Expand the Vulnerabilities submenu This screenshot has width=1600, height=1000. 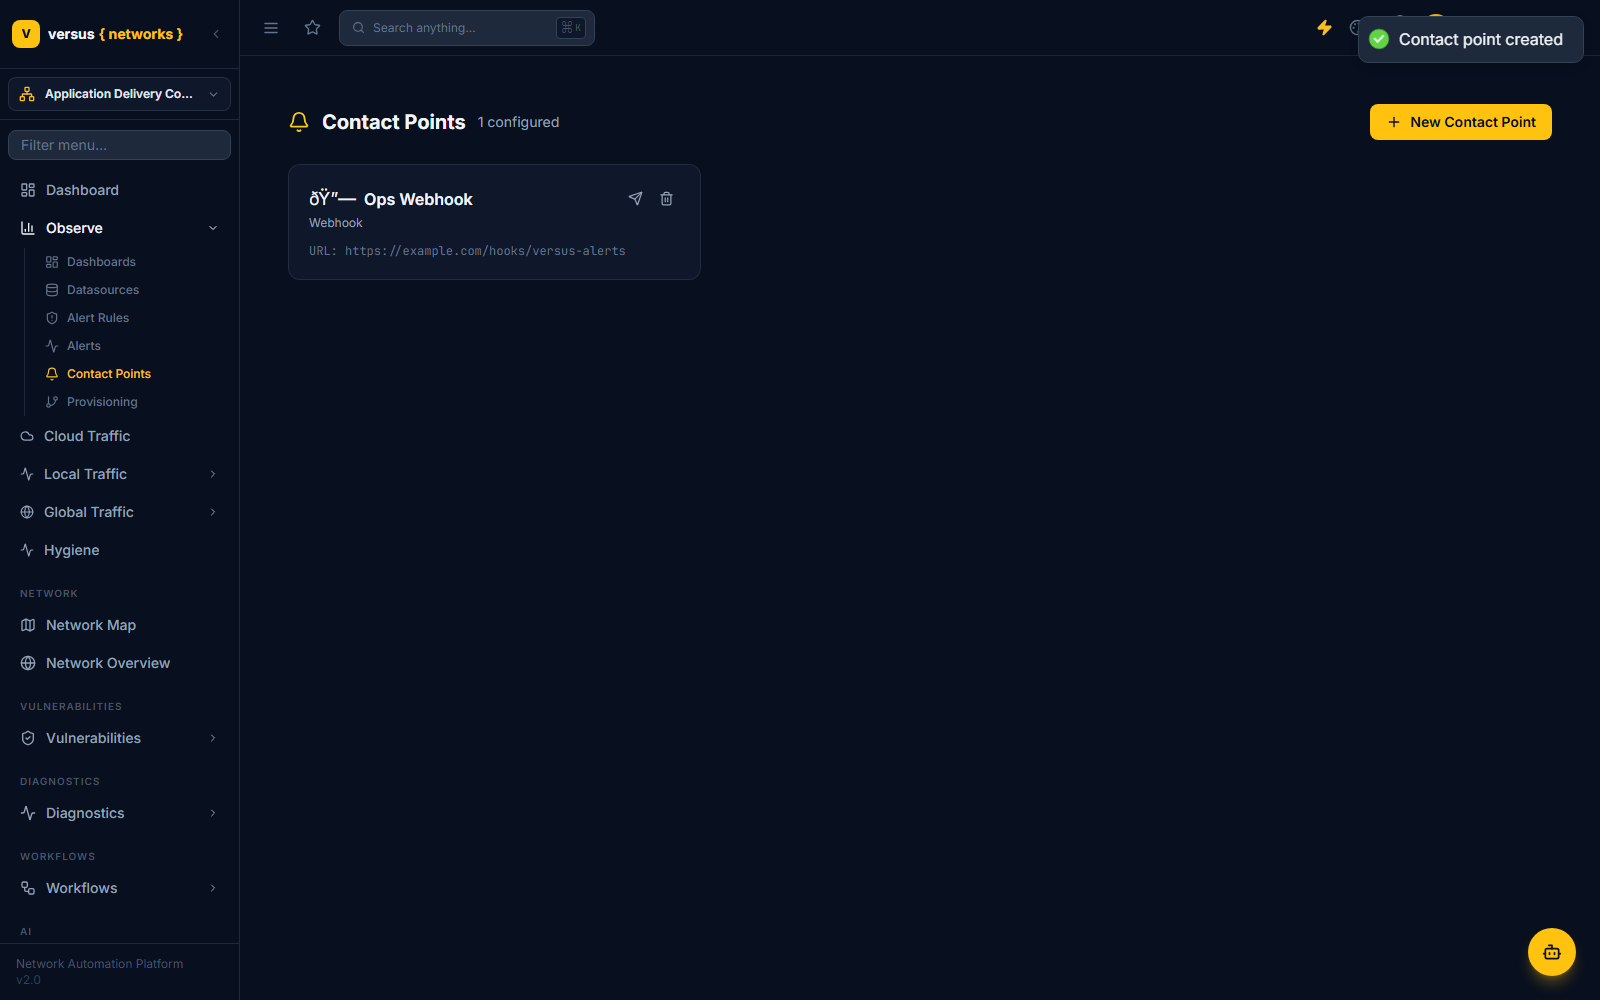tap(213, 738)
